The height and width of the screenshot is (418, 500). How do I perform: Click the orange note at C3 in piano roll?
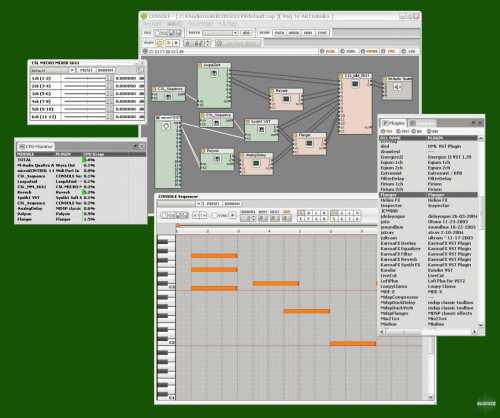click(x=214, y=288)
